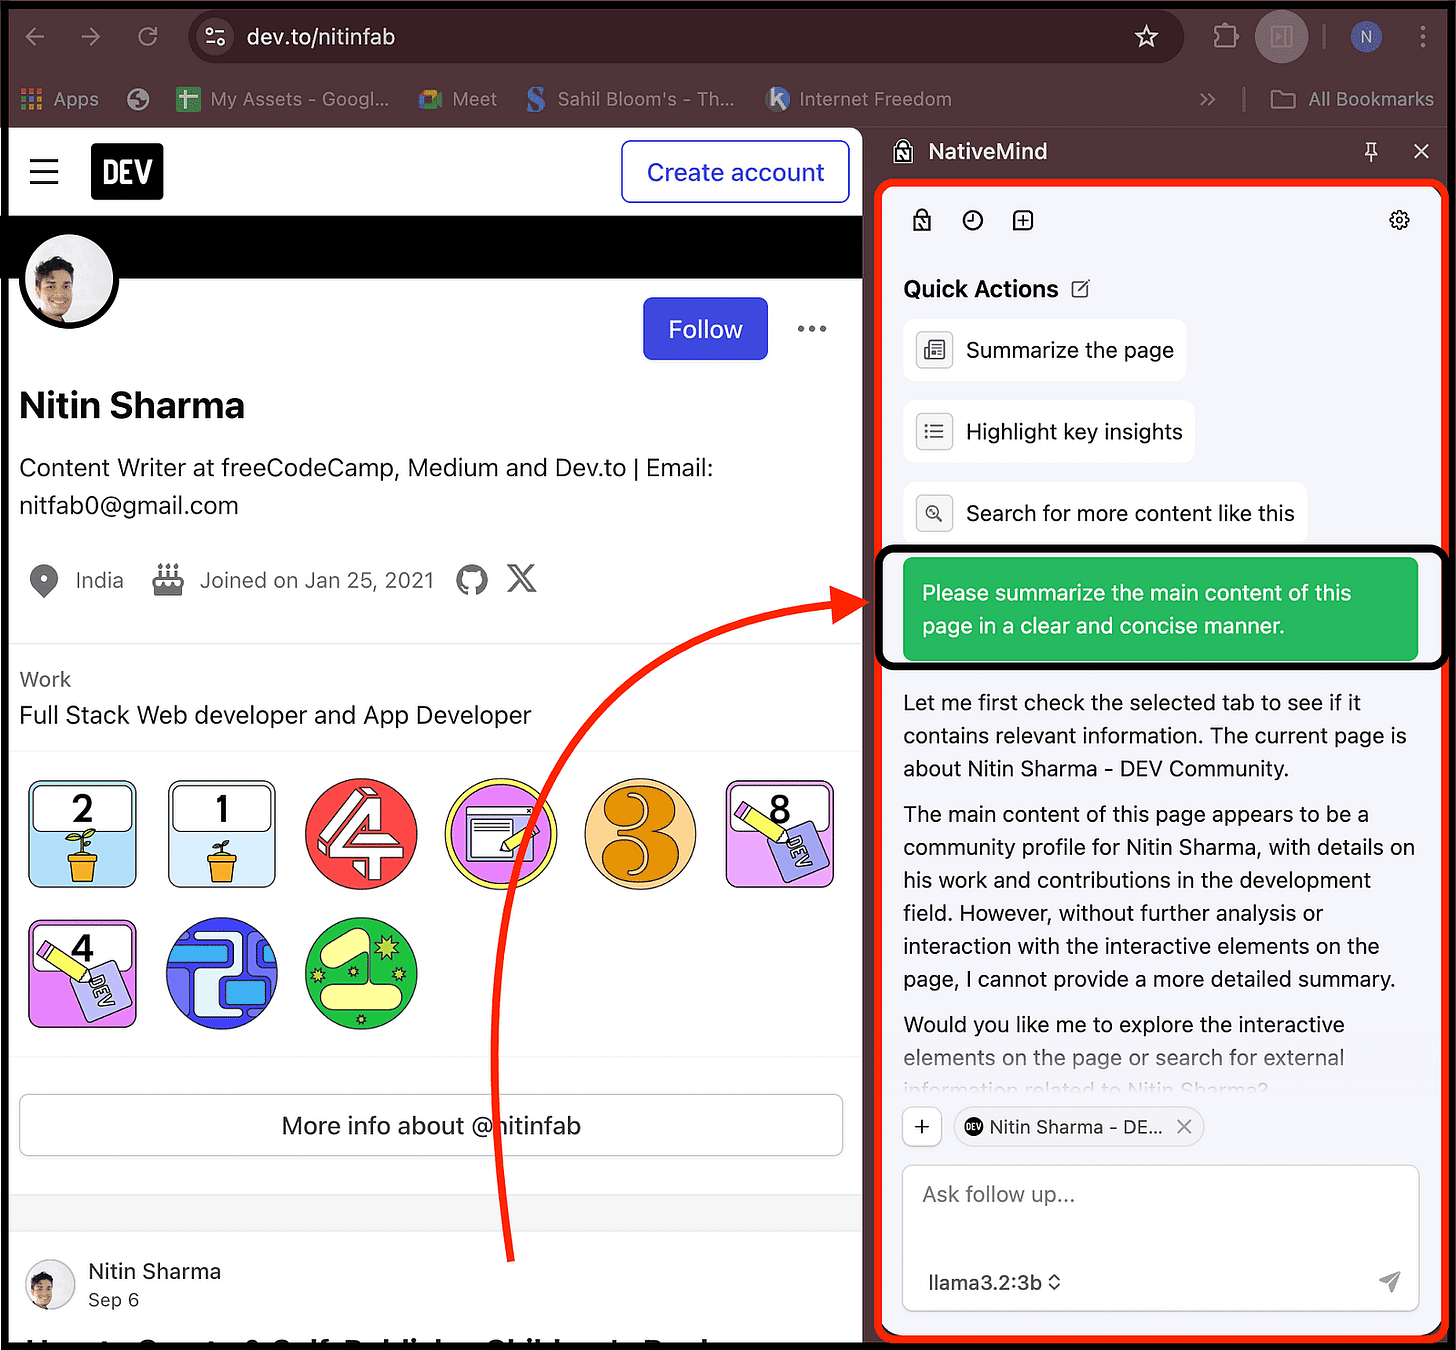The width and height of the screenshot is (1456, 1350).
Task: Open the Chrome three-dot menu
Action: (1422, 37)
